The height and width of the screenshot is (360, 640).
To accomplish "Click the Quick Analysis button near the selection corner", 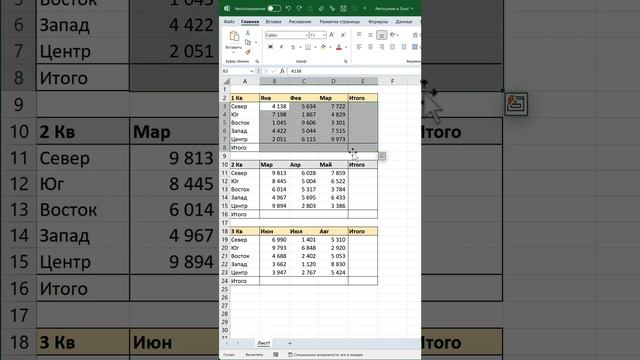I will 382,156.
